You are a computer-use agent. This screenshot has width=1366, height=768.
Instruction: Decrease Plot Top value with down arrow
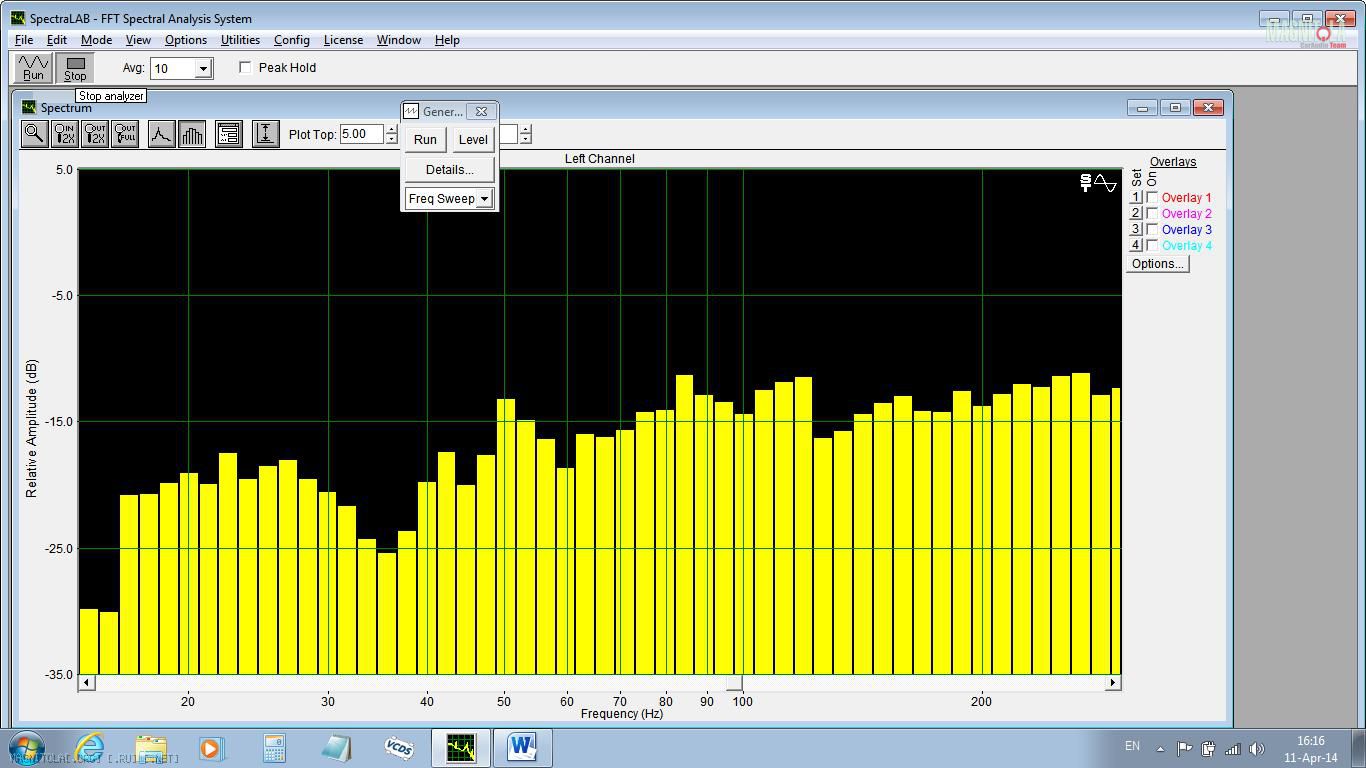tap(391, 139)
